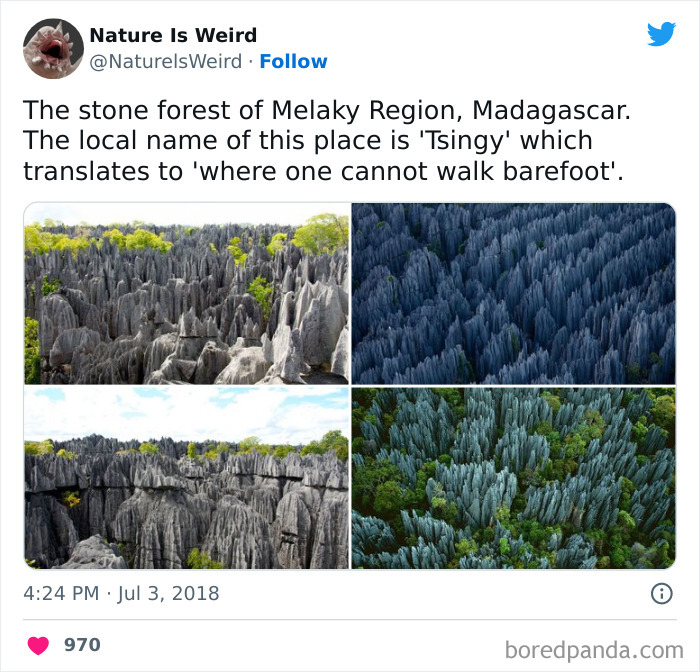Click 'where one cannot walk barefoot' text
The width and height of the screenshot is (700, 672).
(406, 171)
